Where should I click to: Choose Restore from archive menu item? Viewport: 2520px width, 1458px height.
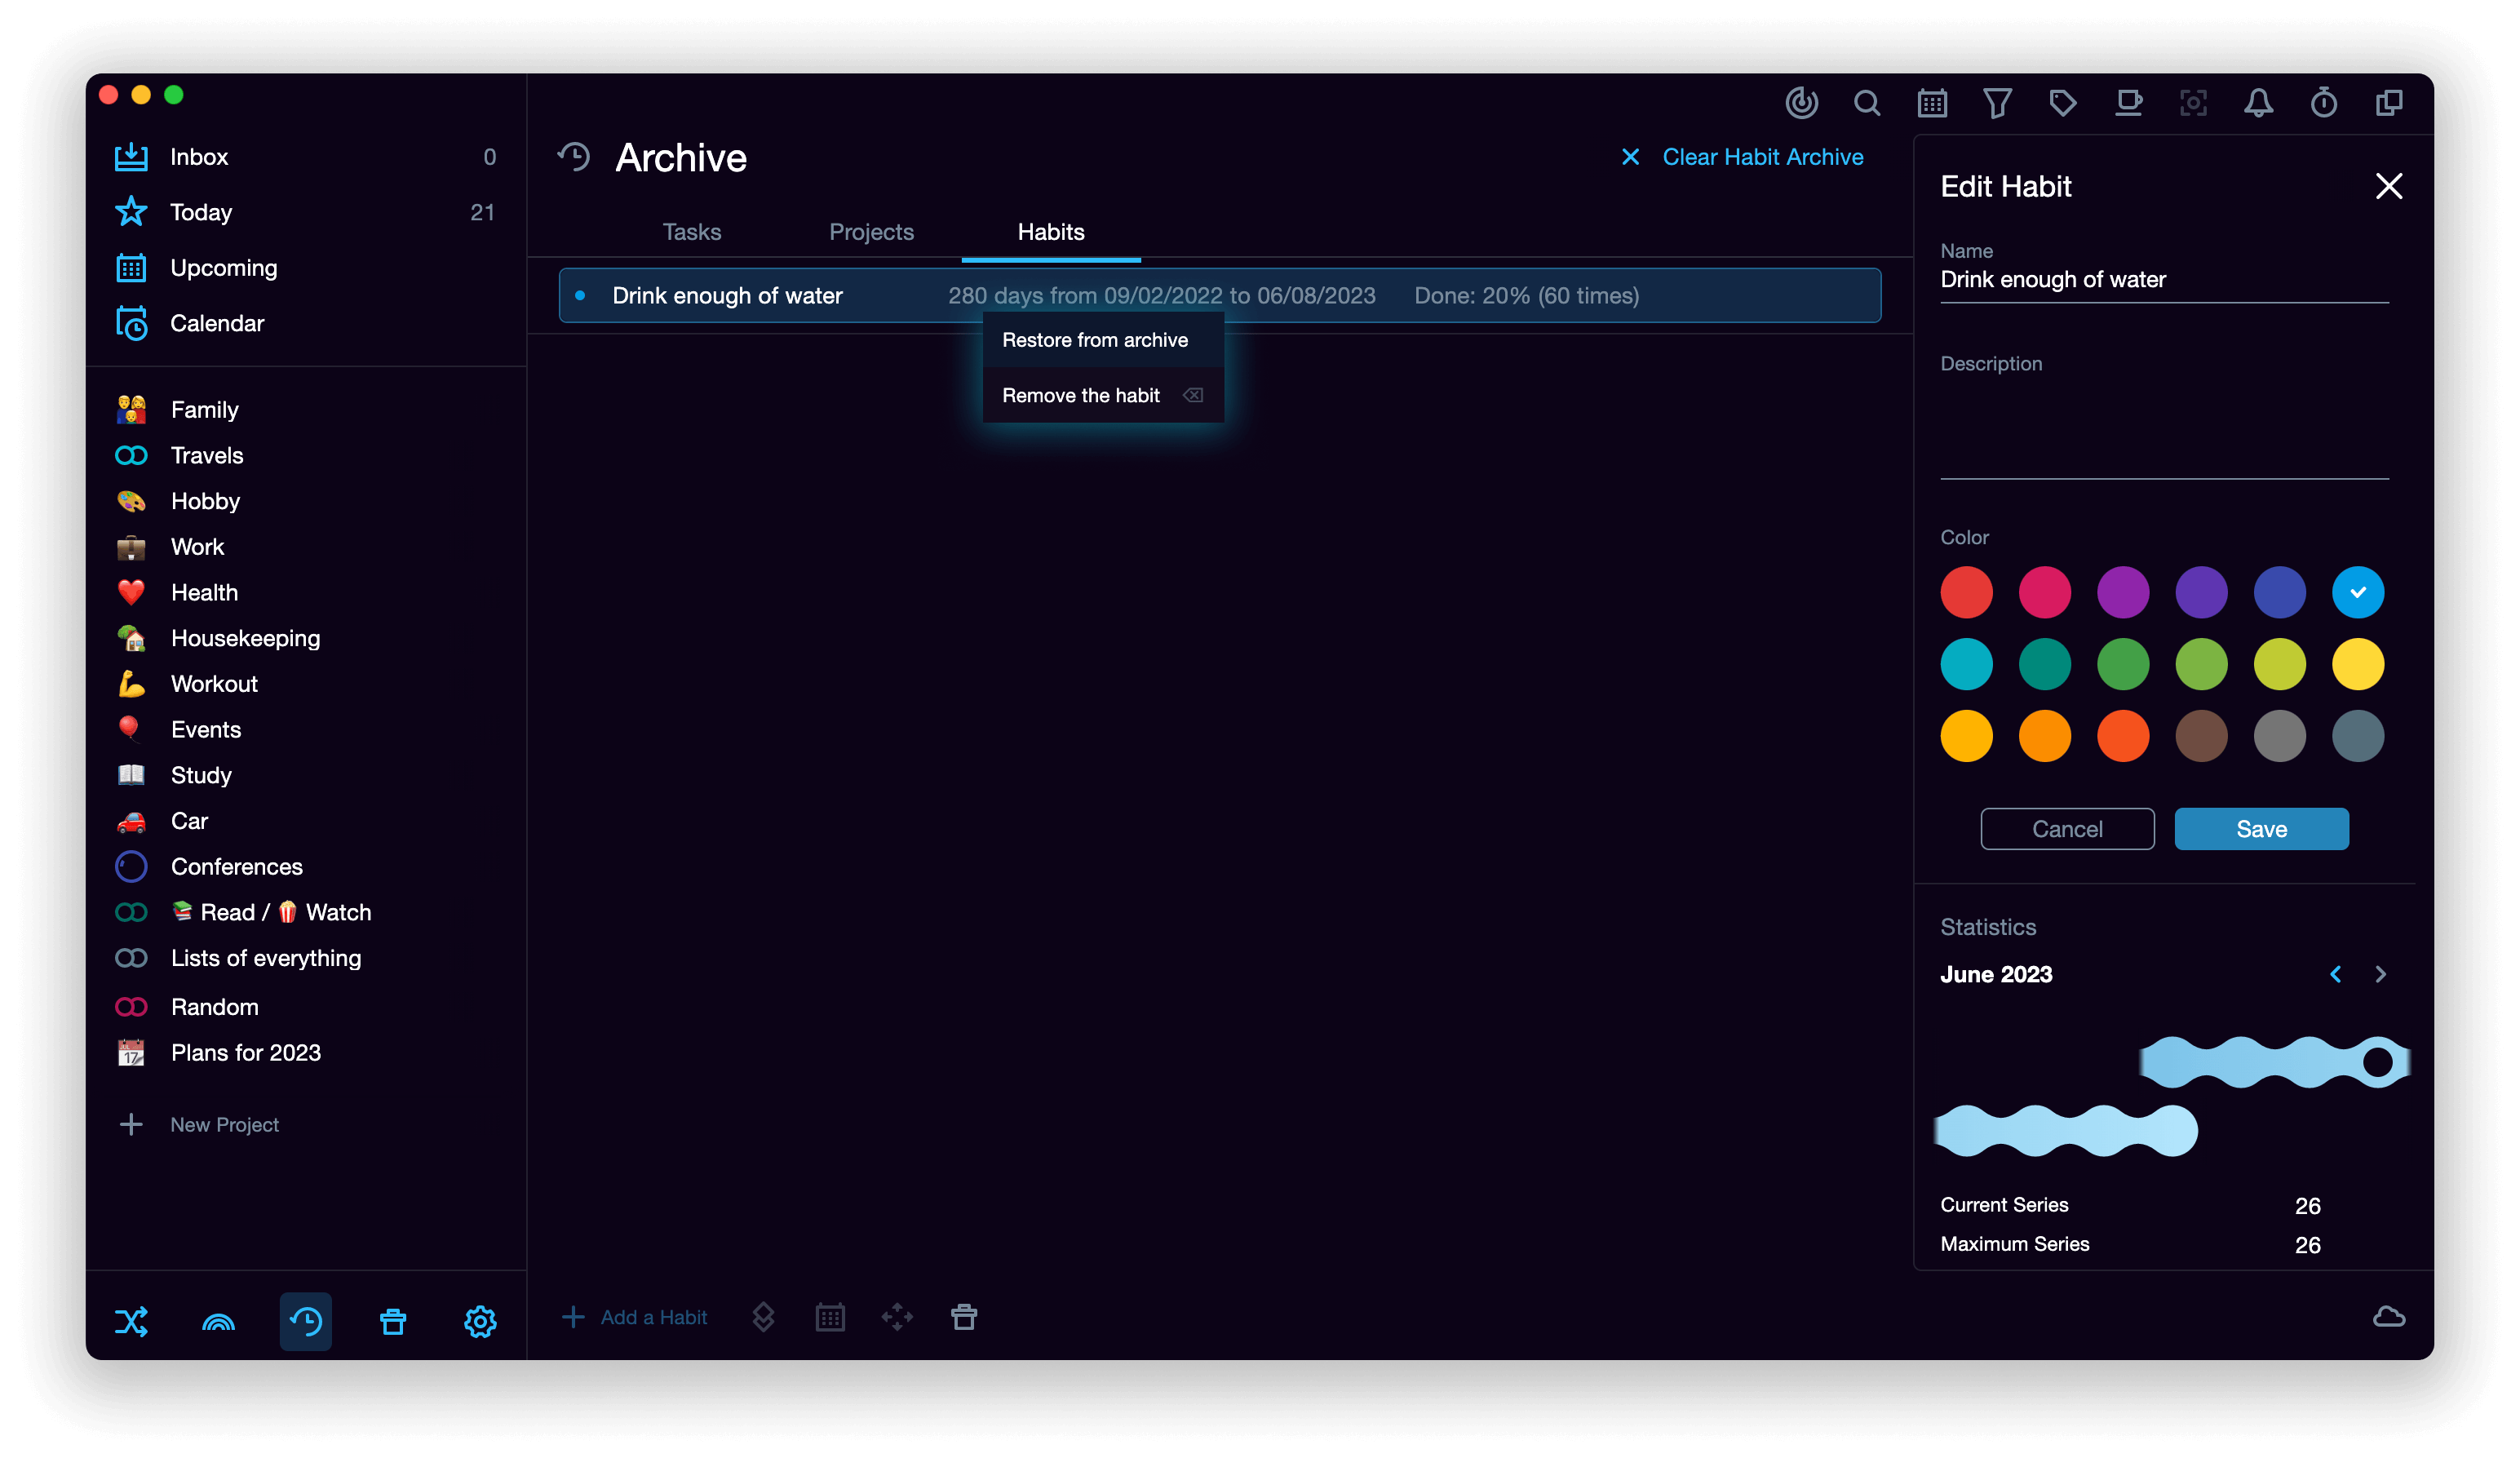[1103, 340]
